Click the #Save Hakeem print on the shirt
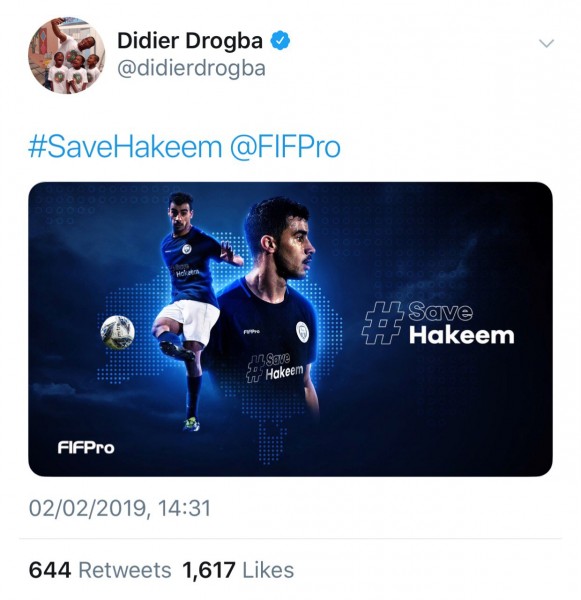 [x=274, y=368]
